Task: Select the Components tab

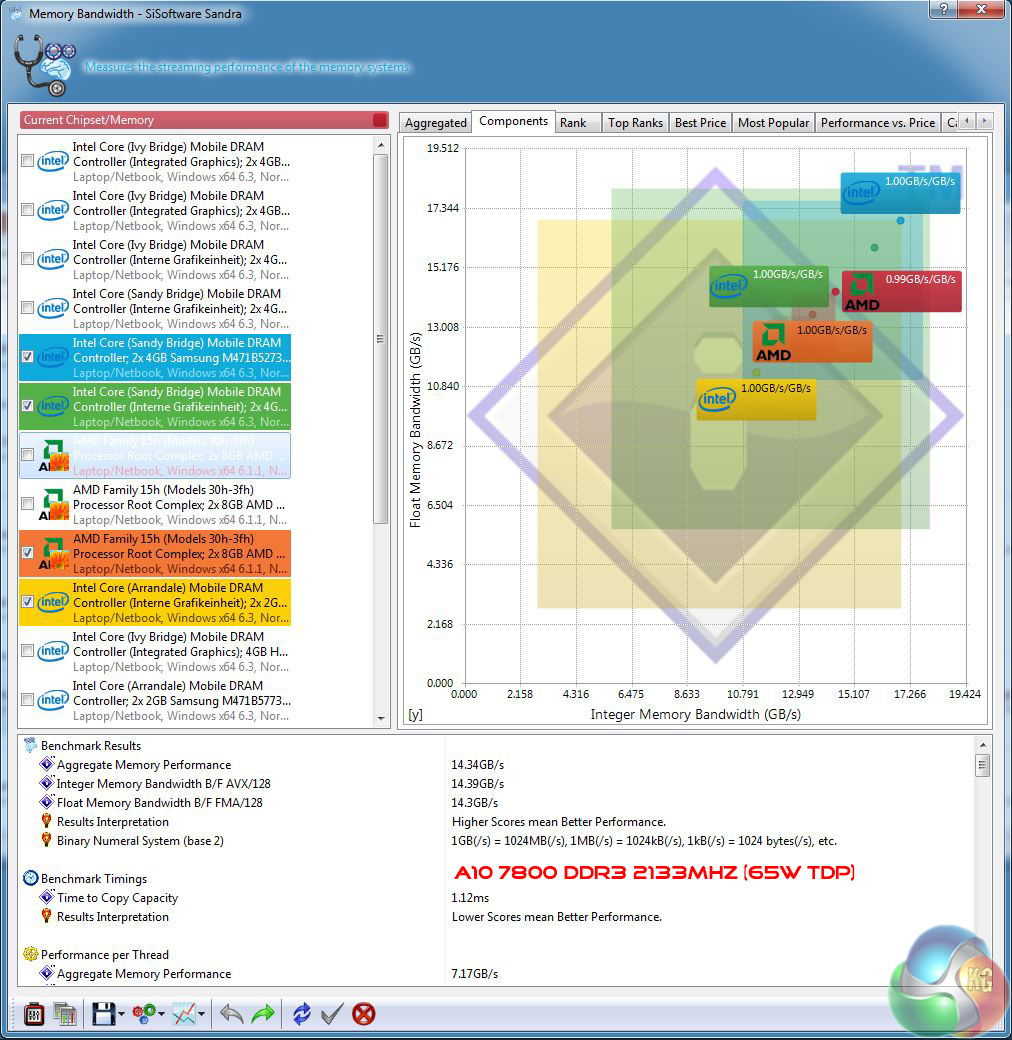Action: (513, 121)
